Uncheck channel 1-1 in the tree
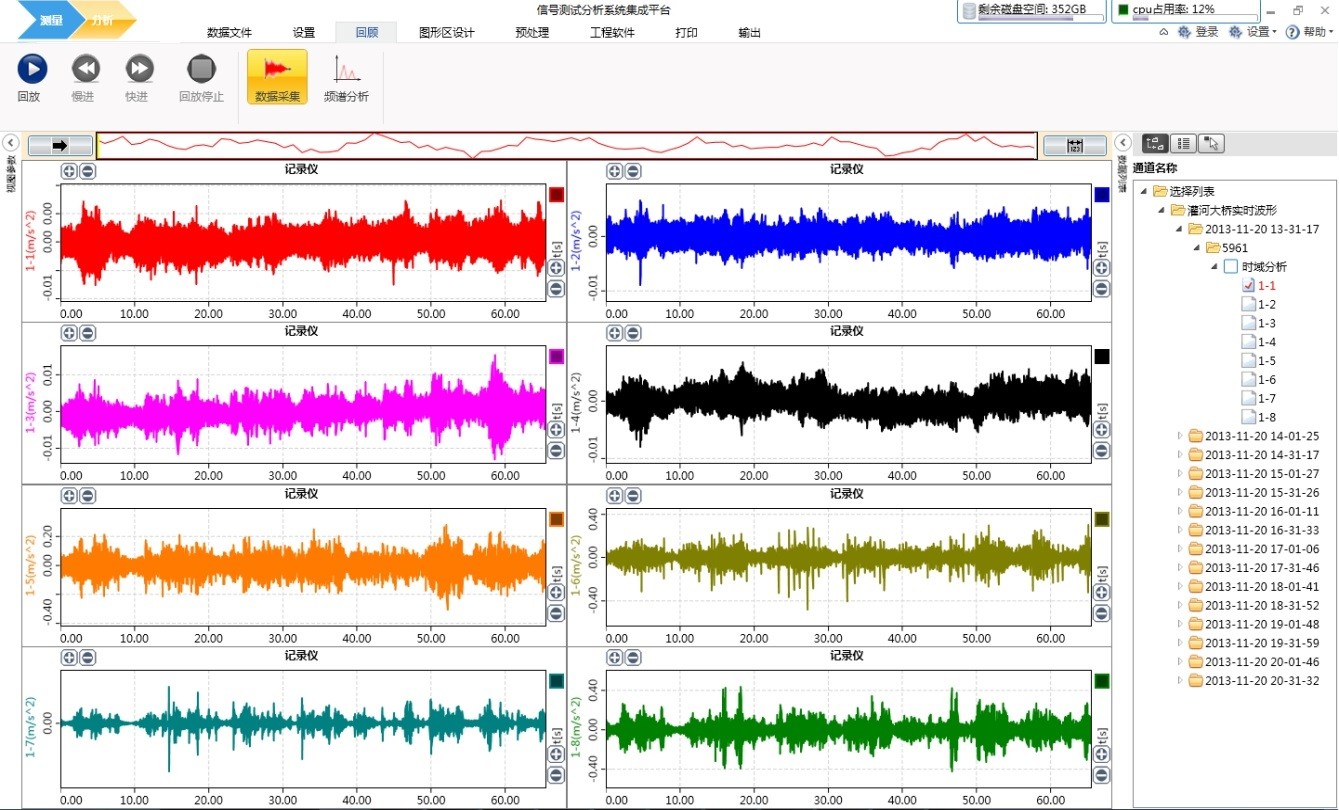The height and width of the screenshot is (810, 1339). (x=1247, y=286)
